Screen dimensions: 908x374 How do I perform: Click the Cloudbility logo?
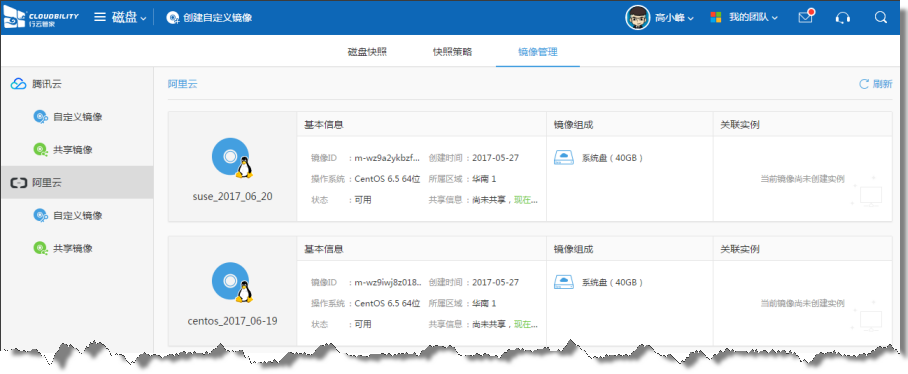(41, 17)
